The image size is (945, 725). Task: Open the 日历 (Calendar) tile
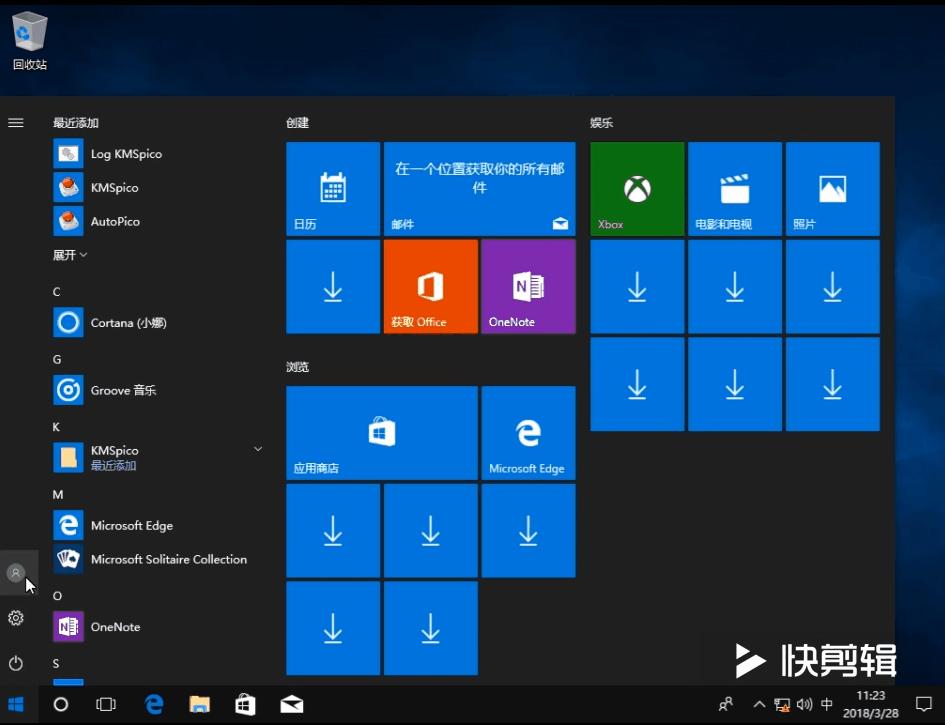[x=333, y=188]
